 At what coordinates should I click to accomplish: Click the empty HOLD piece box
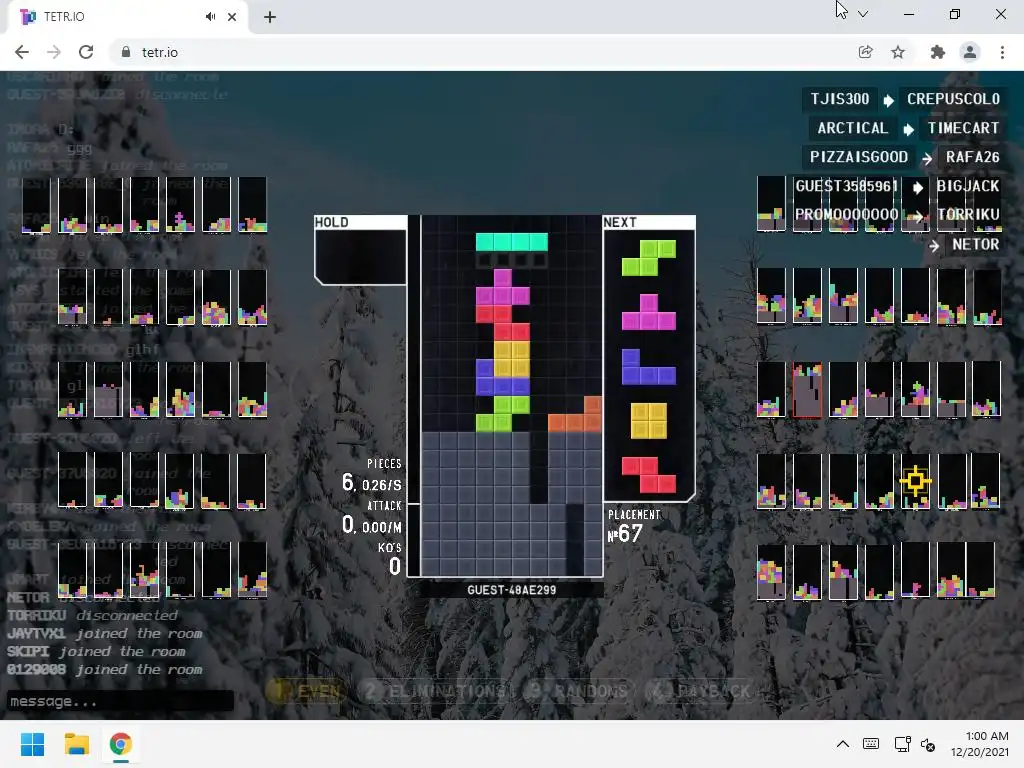pos(360,257)
